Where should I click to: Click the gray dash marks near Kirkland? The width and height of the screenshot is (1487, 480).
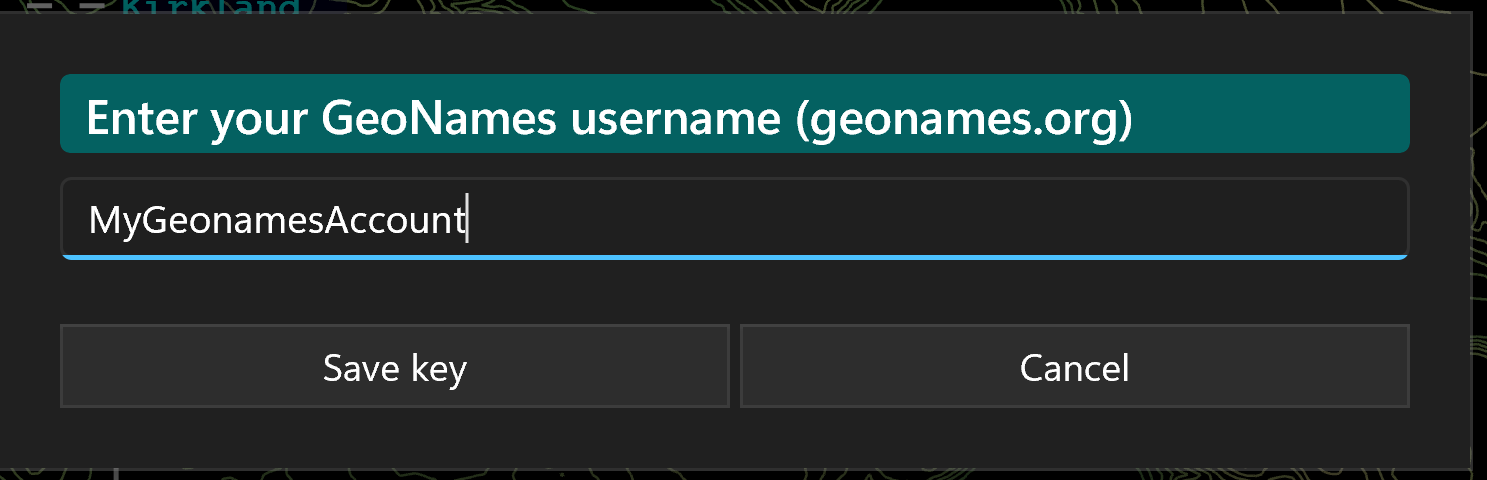65,6
